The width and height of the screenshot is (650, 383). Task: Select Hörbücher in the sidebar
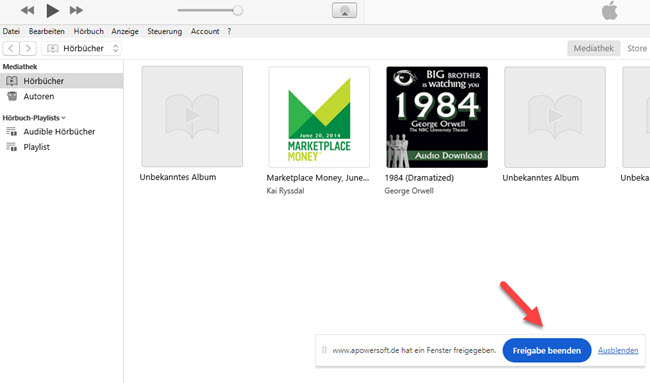pos(61,81)
